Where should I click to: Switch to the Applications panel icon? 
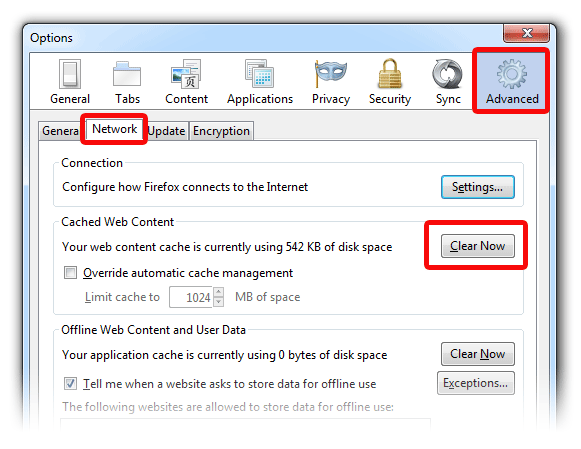259,74
